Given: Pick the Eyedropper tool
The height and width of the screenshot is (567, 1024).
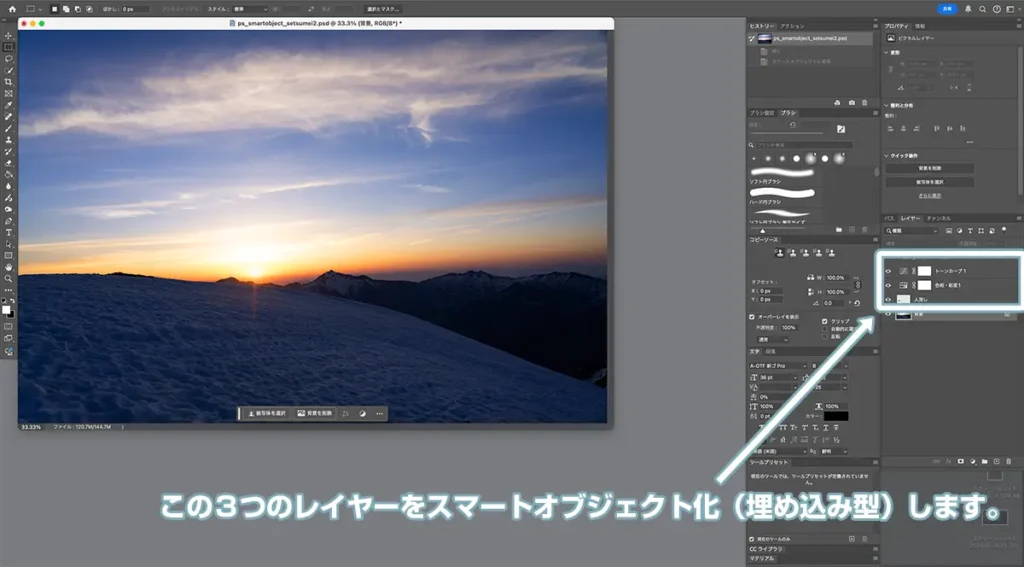Looking at the screenshot, I should pyautogui.click(x=8, y=104).
